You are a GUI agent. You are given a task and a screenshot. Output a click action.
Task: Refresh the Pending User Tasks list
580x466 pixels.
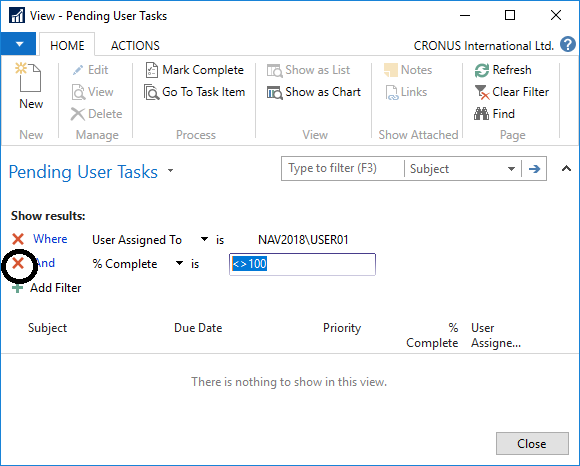503,70
